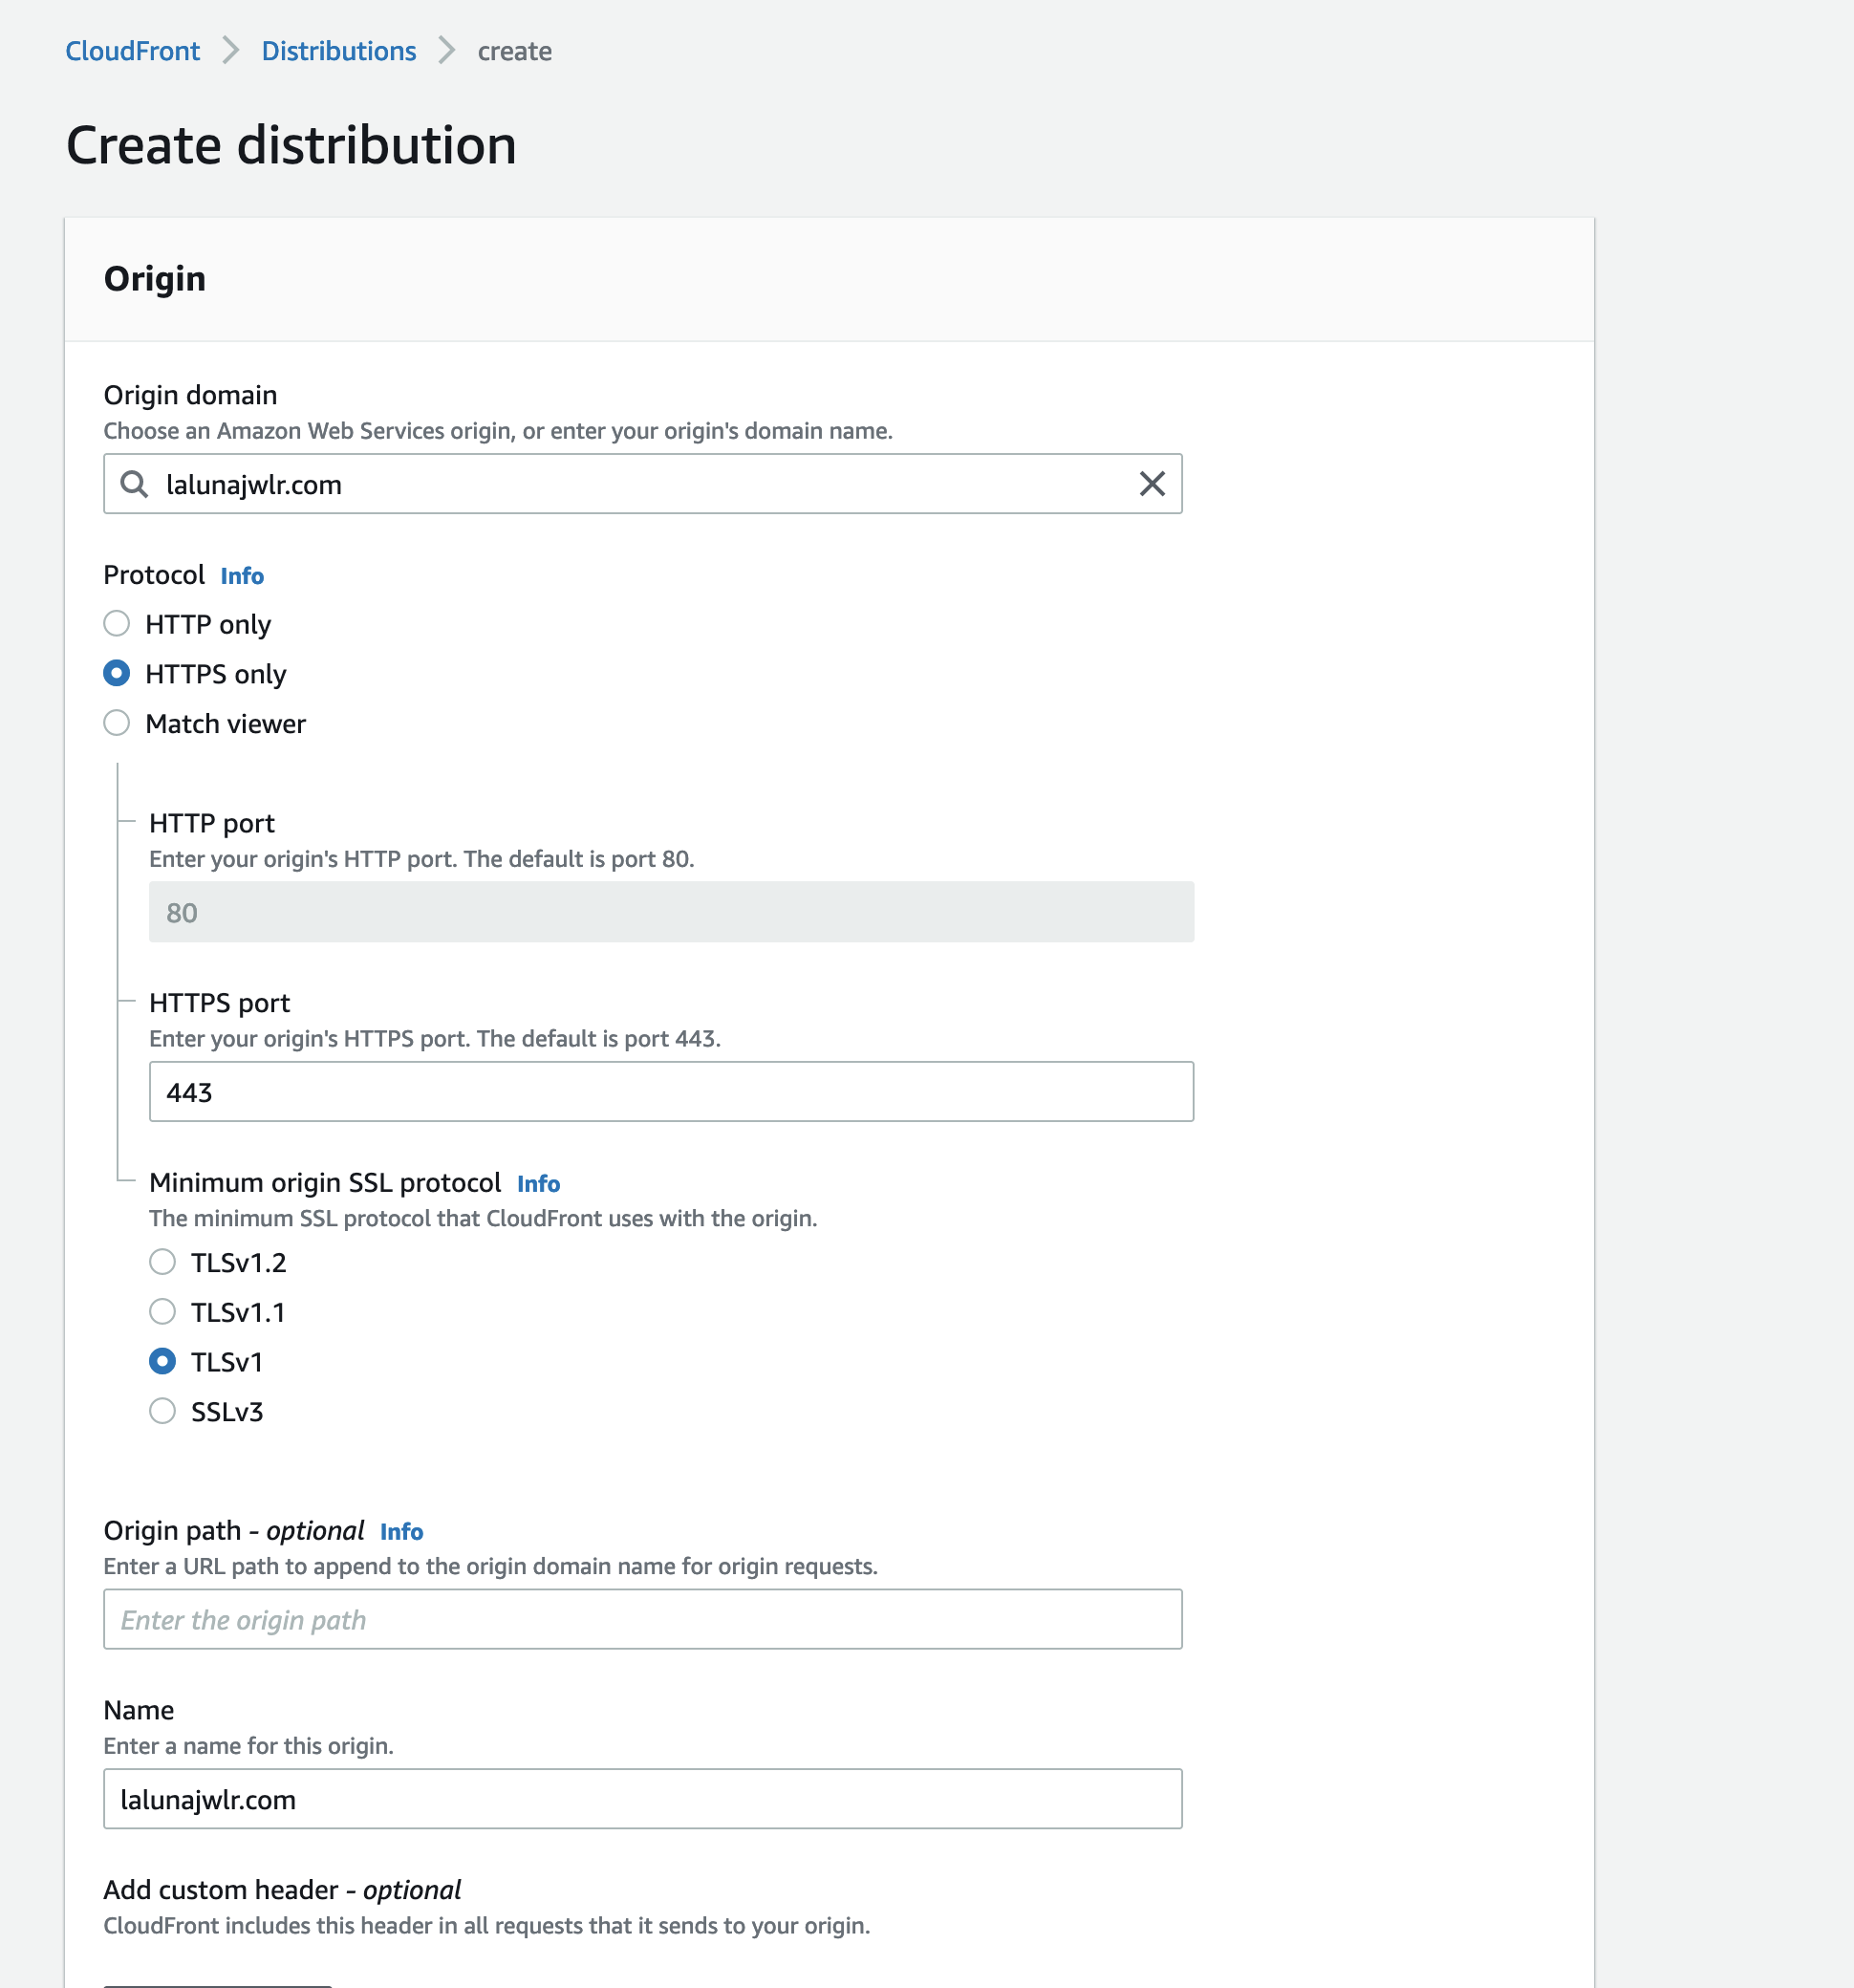Click the clear (X) icon in origin domain field

pyautogui.click(x=1150, y=483)
